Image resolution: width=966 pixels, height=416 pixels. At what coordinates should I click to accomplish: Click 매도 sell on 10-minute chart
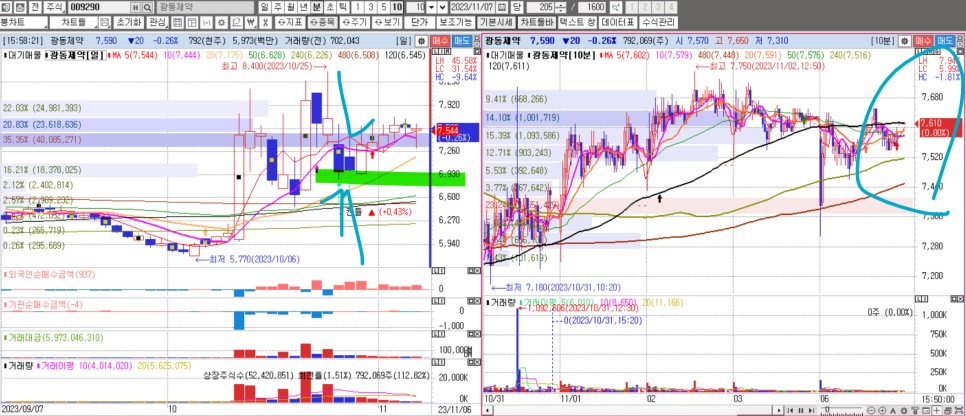[x=945, y=41]
